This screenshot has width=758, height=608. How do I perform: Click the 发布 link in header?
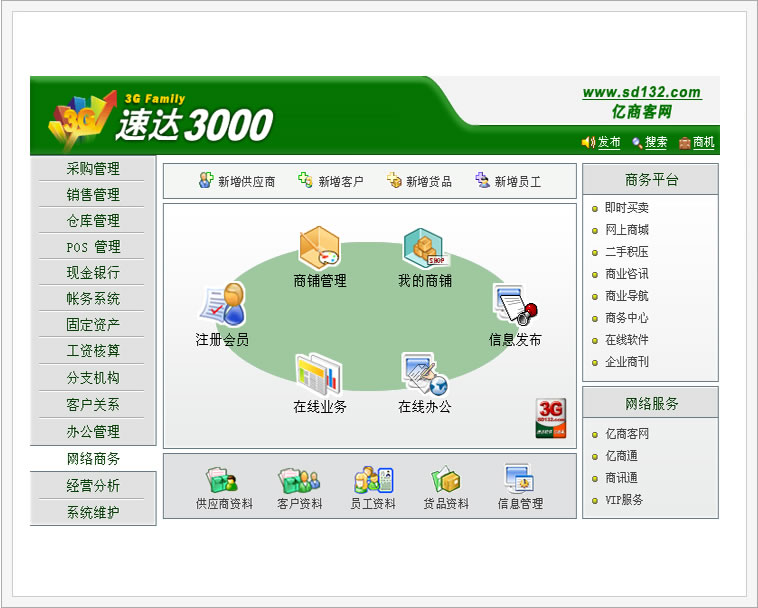point(609,143)
